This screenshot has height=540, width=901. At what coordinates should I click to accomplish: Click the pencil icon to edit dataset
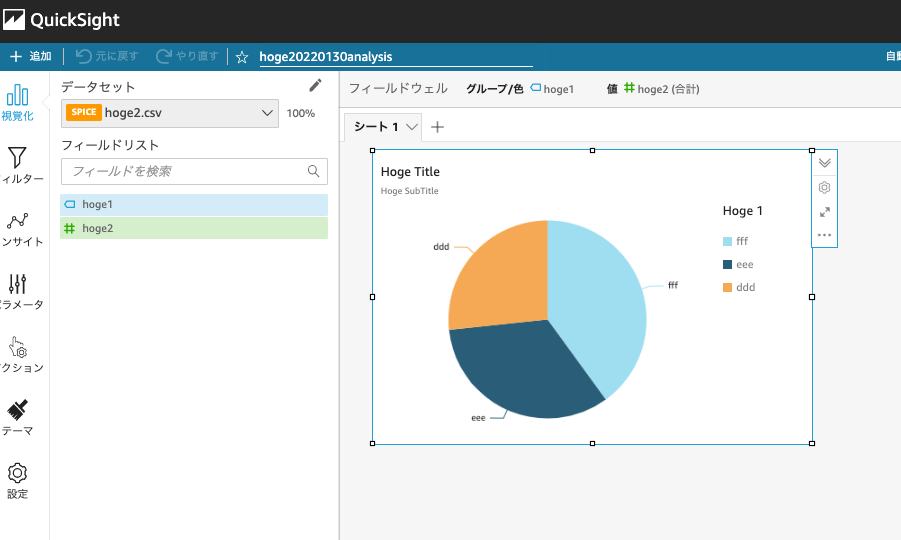[x=316, y=86]
